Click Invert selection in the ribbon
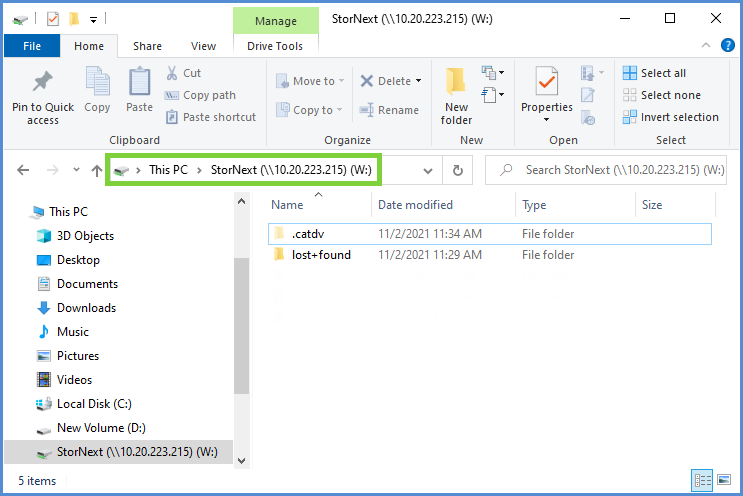 [x=671, y=117]
